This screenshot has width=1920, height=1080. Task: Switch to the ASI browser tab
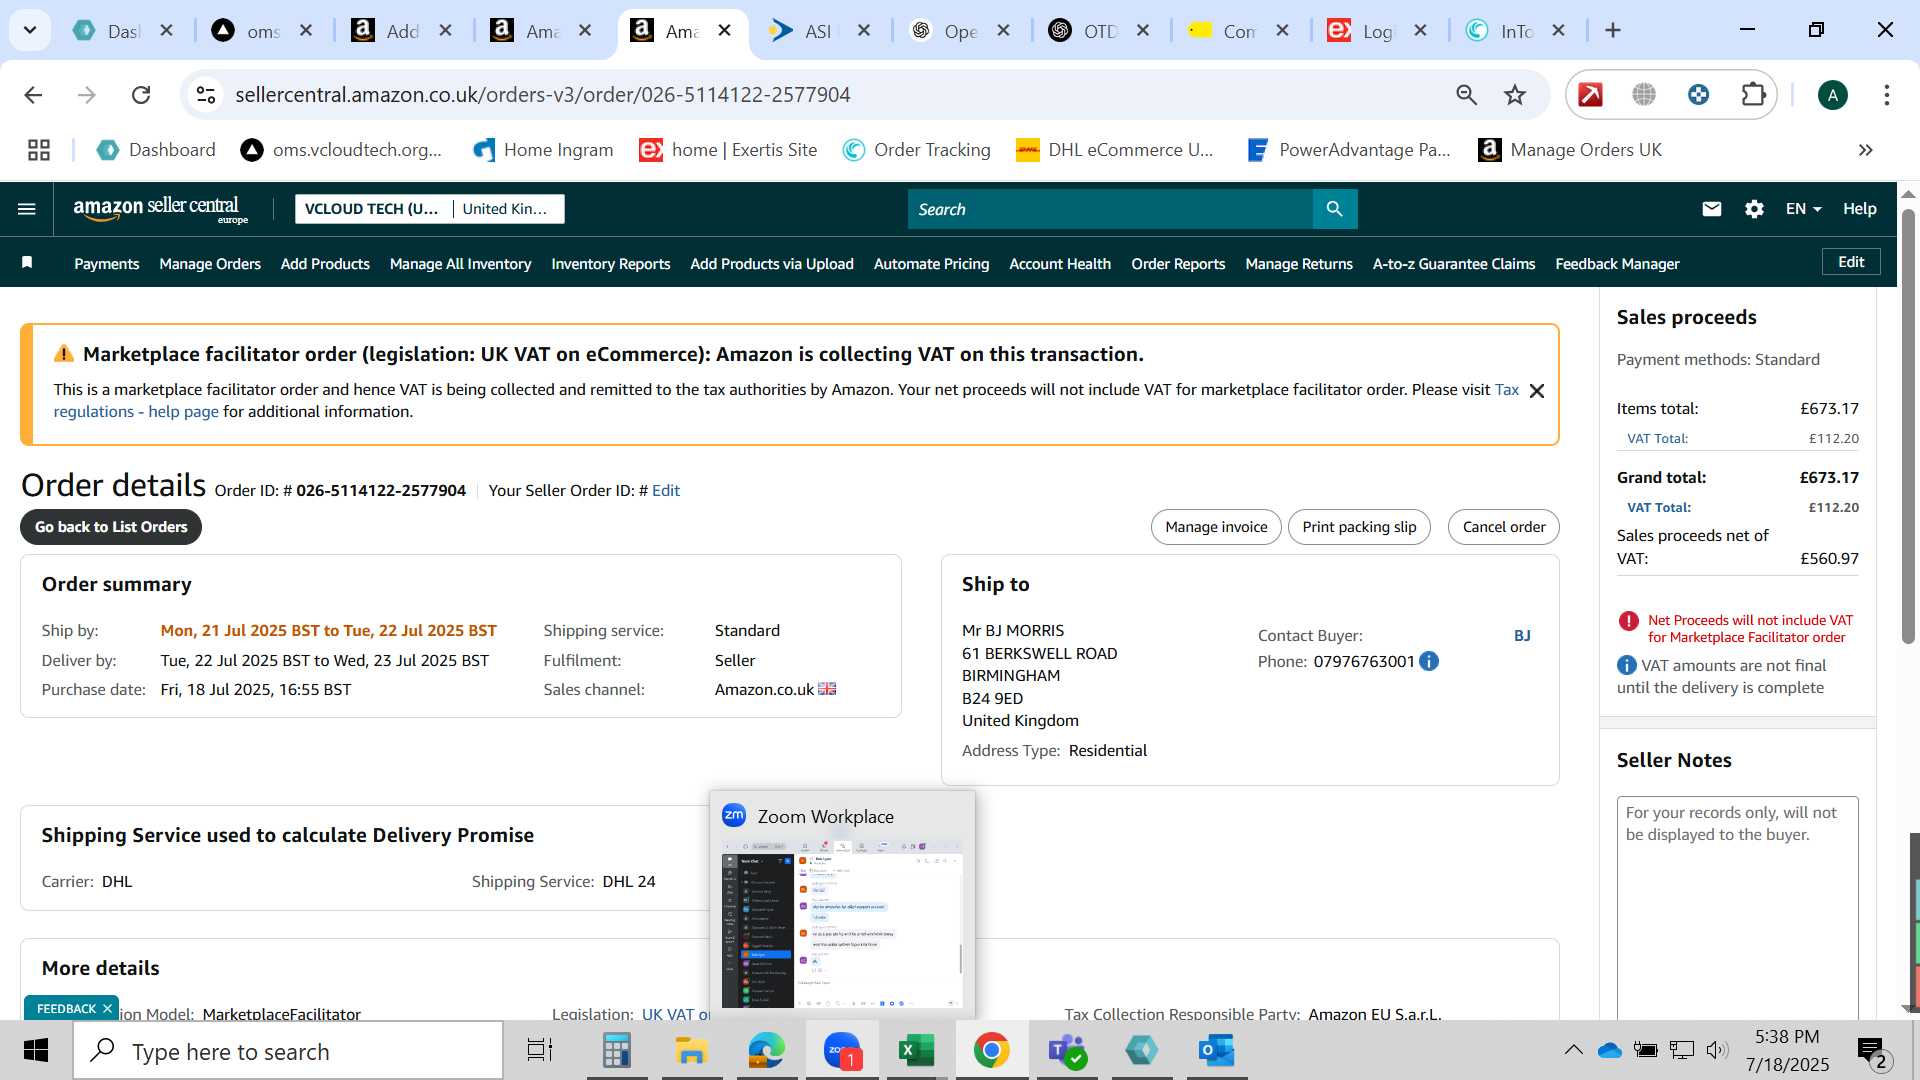point(819,31)
